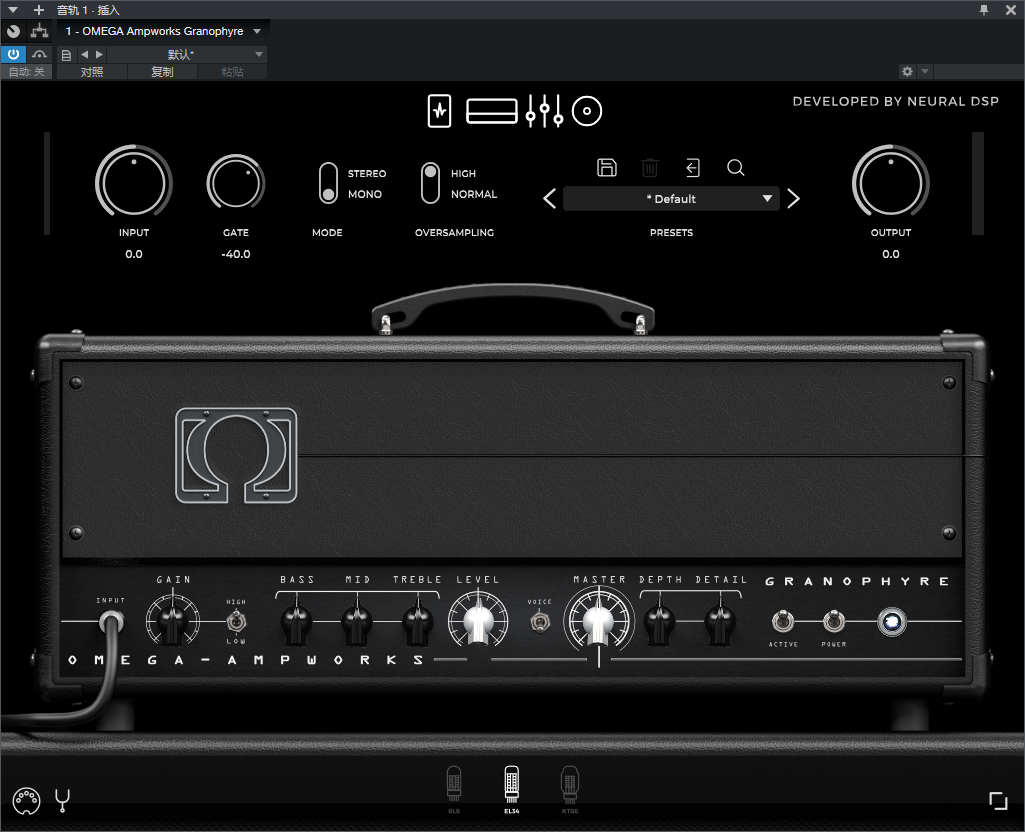This screenshot has height=832, width=1025.
Task: Click the amp Gain knob
Action: click(173, 621)
